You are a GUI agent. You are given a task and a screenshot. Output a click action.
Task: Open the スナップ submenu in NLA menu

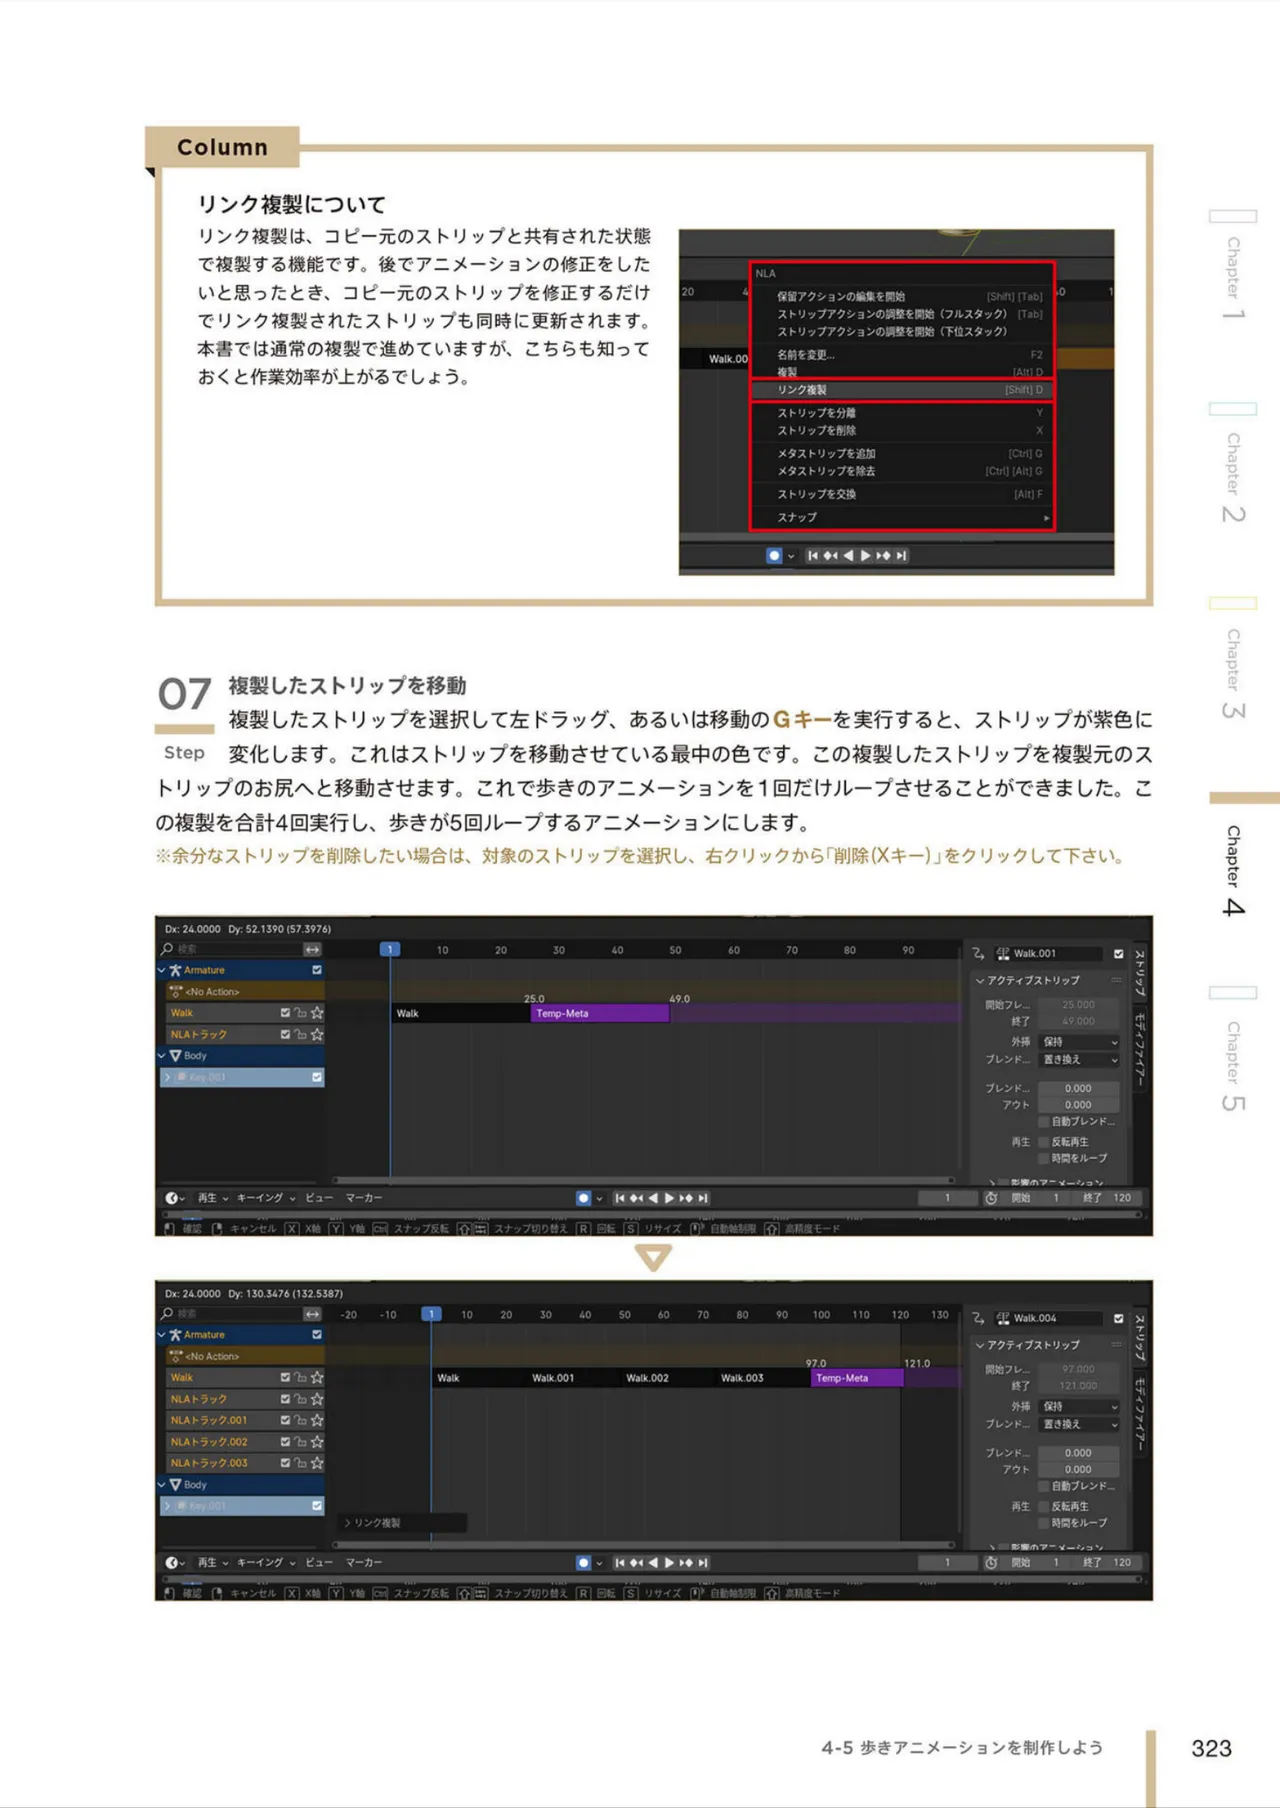point(902,518)
